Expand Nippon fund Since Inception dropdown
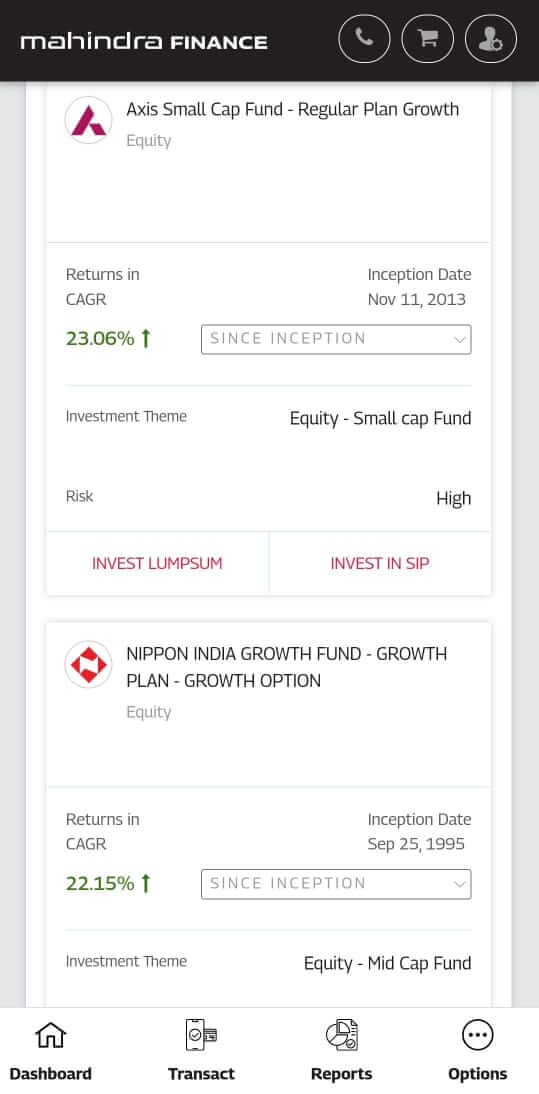 coord(336,884)
